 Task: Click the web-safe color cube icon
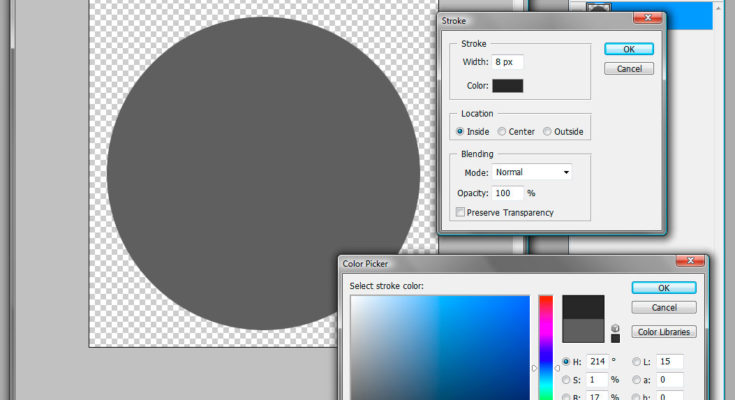pyautogui.click(x=615, y=328)
